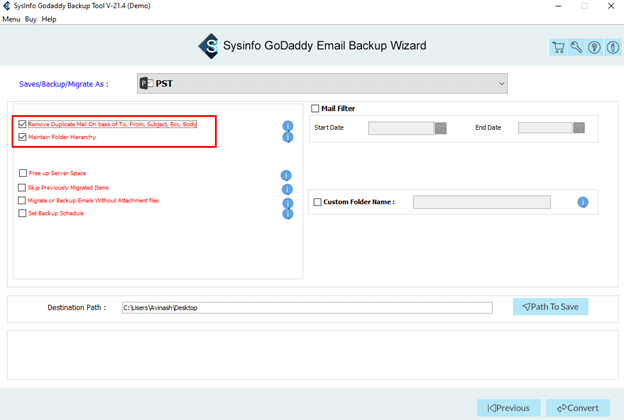
Task: Click the Start Date input field
Action: (x=401, y=128)
